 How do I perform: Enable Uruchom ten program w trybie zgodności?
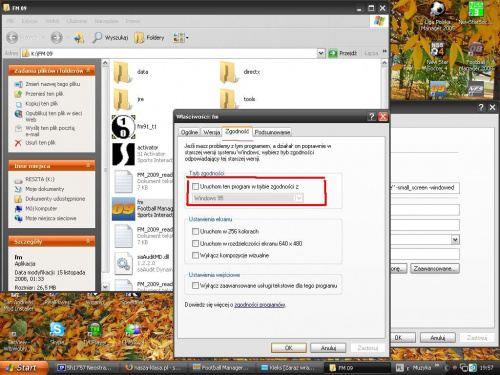tap(196, 187)
